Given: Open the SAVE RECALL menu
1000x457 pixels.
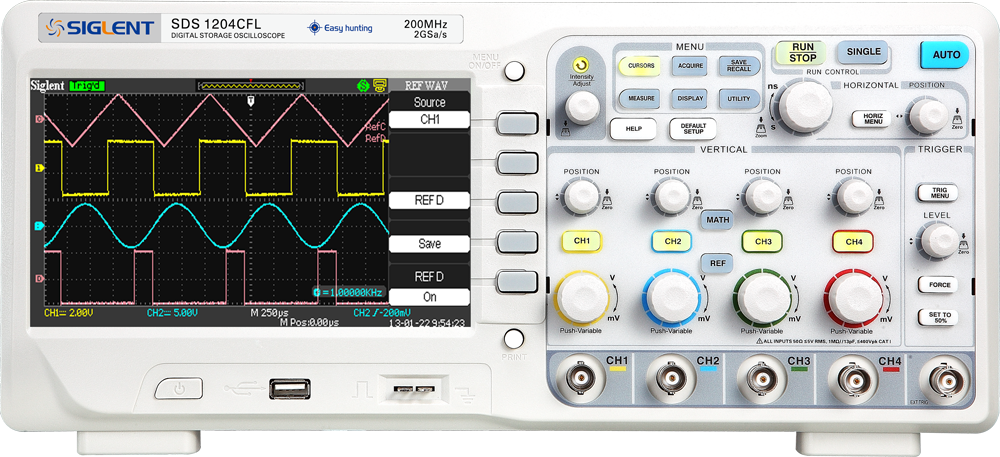Looking at the screenshot, I should click(740, 66).
